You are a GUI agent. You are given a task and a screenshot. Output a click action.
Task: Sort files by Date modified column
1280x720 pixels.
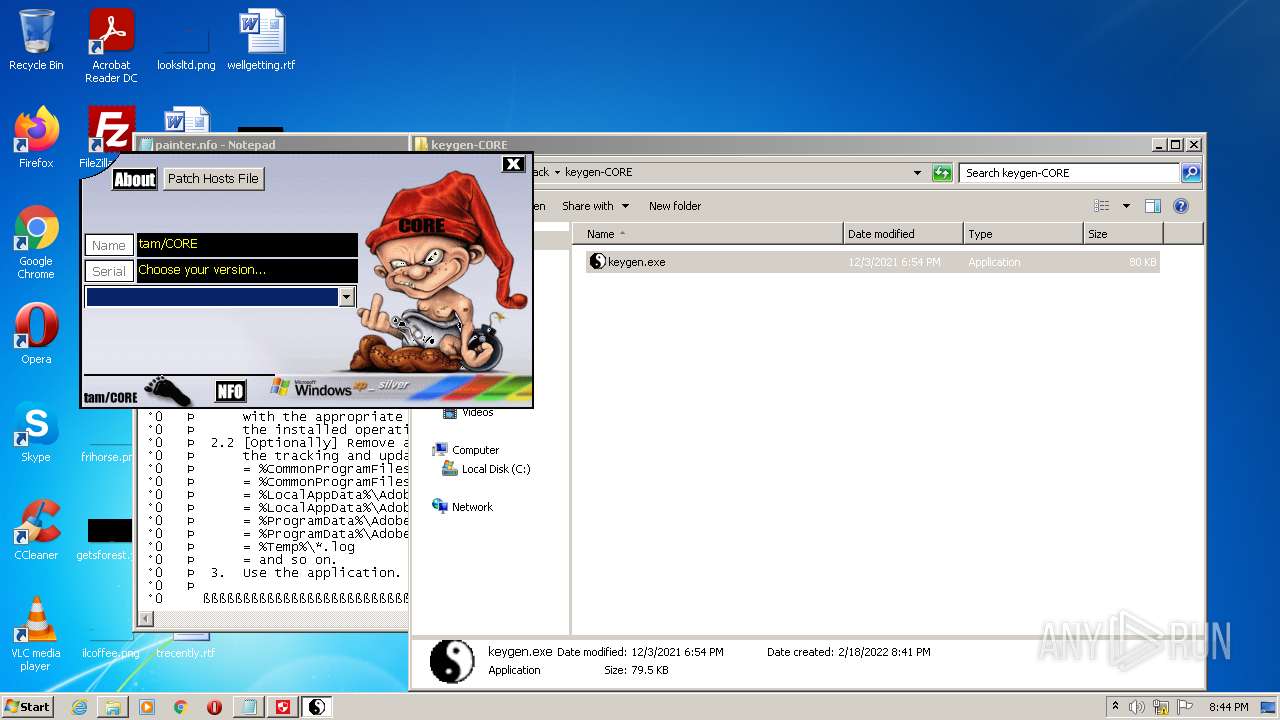tap(904, 234)
